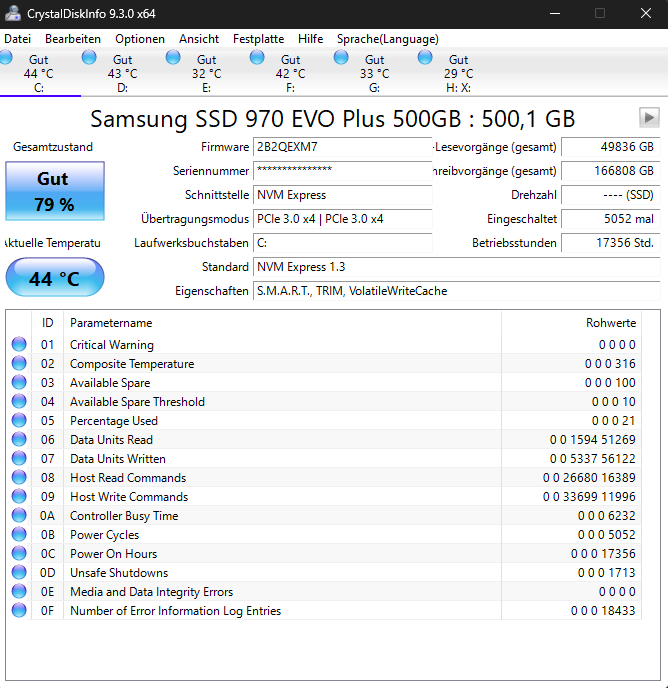Screen dimensions: 668x688
Task: Select the Critical Warning parameter name
Action: tap(112, 345)
